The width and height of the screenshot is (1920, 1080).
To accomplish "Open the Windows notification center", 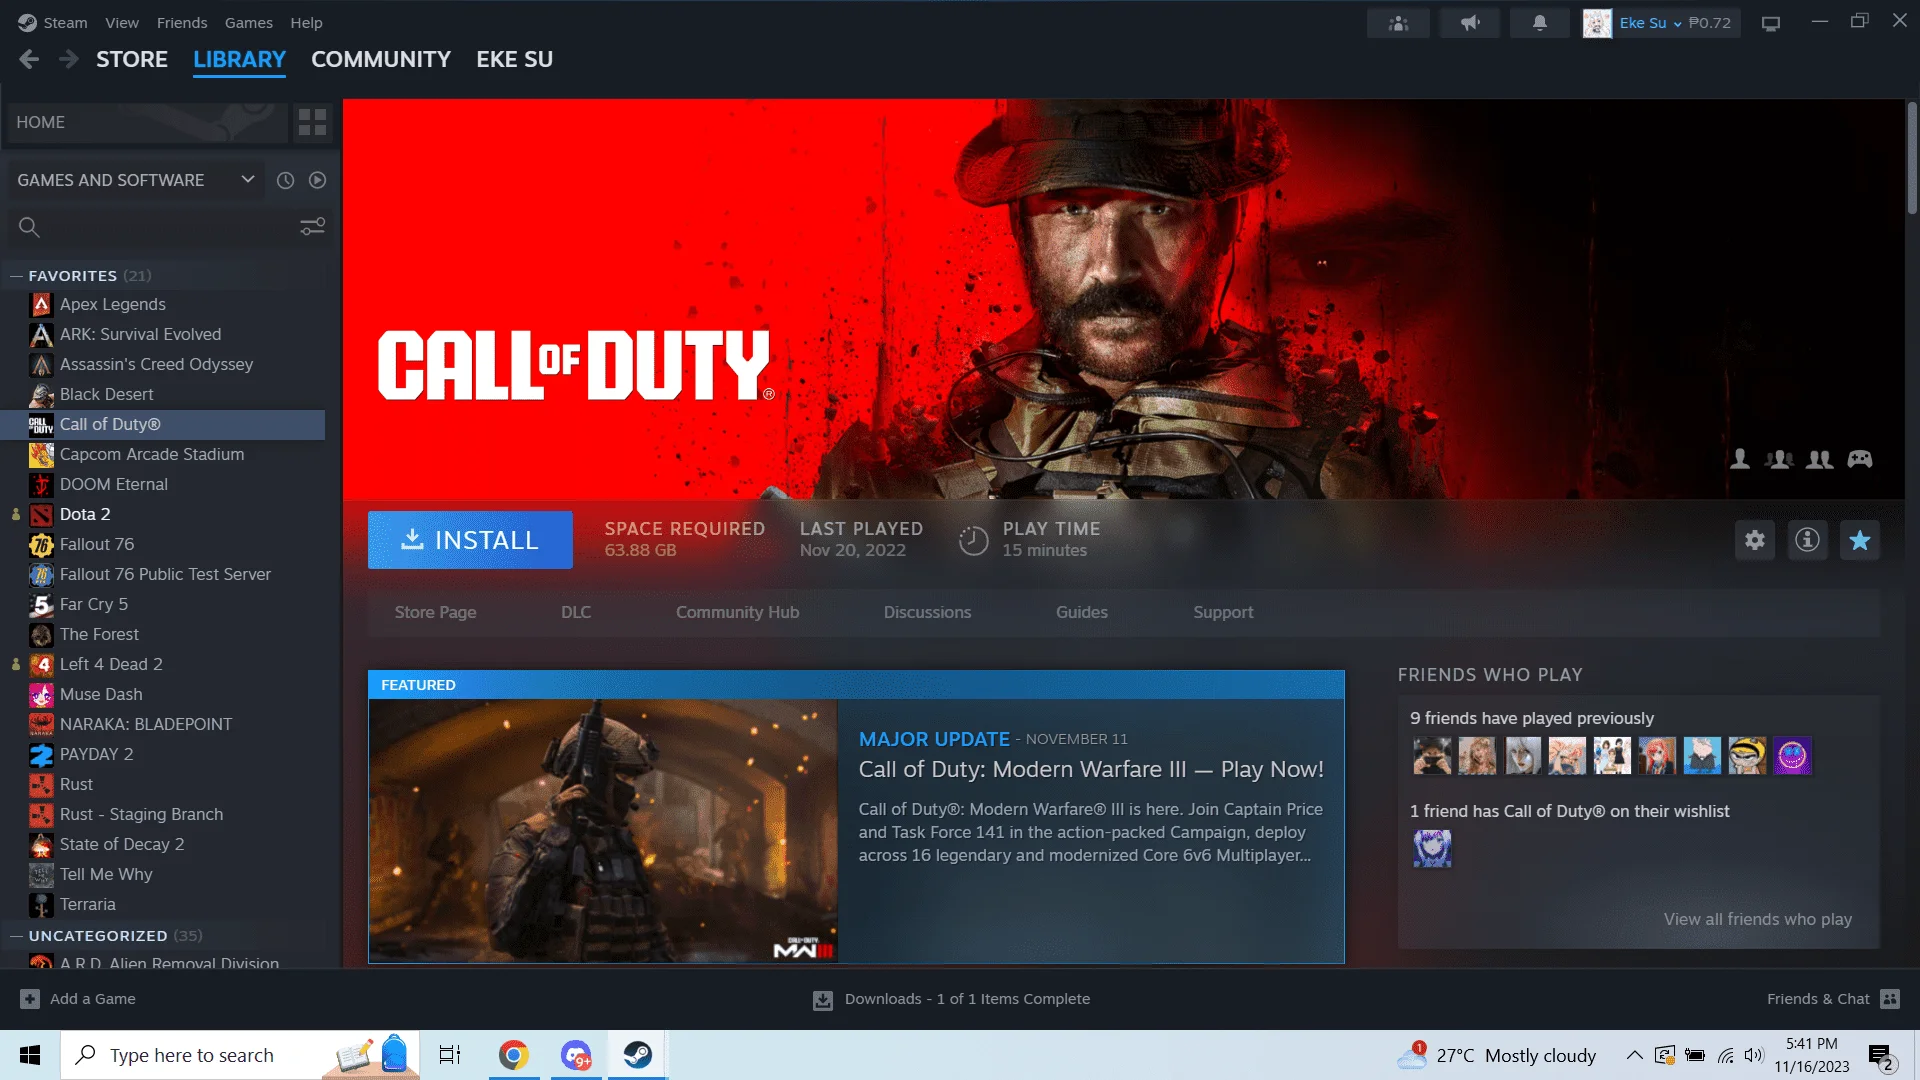I will (1880, 1056).
